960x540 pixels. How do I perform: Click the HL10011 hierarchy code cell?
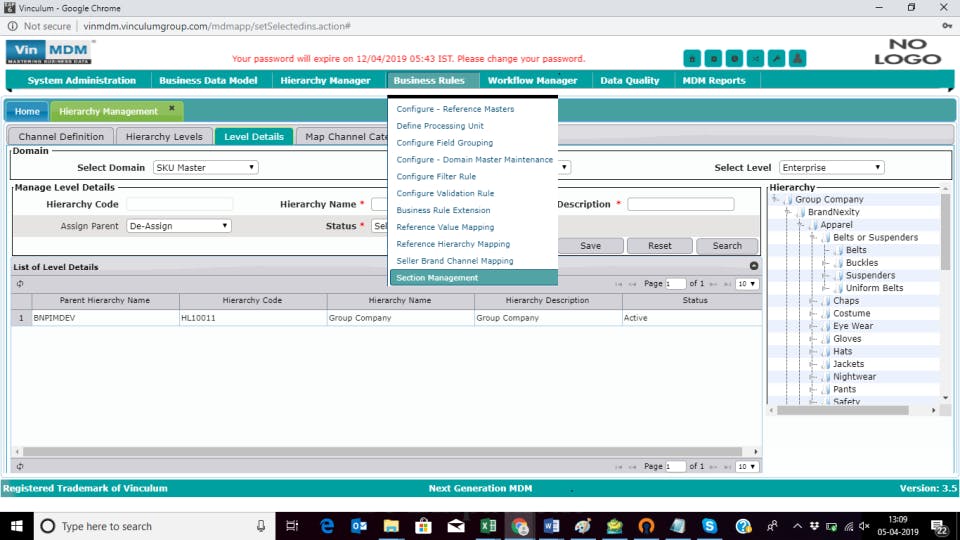[253, 318]
